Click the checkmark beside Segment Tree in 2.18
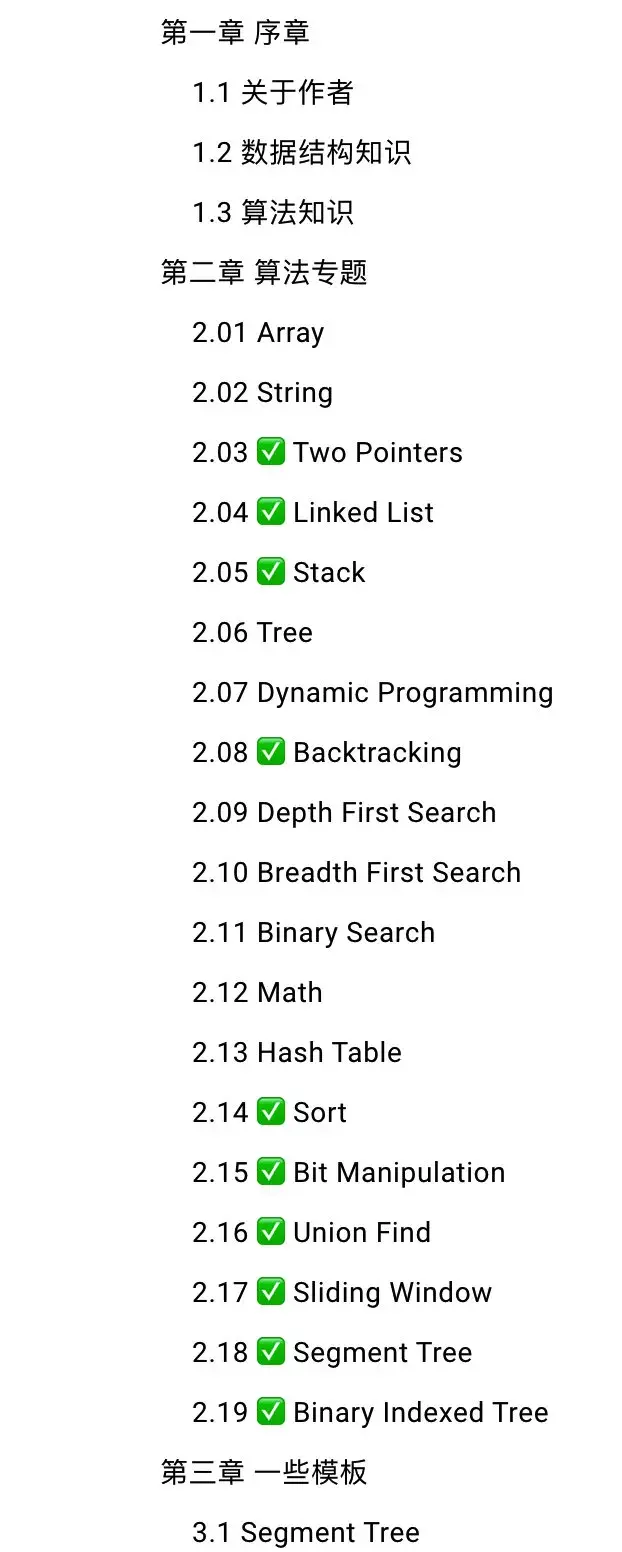 coord(271,1352)
